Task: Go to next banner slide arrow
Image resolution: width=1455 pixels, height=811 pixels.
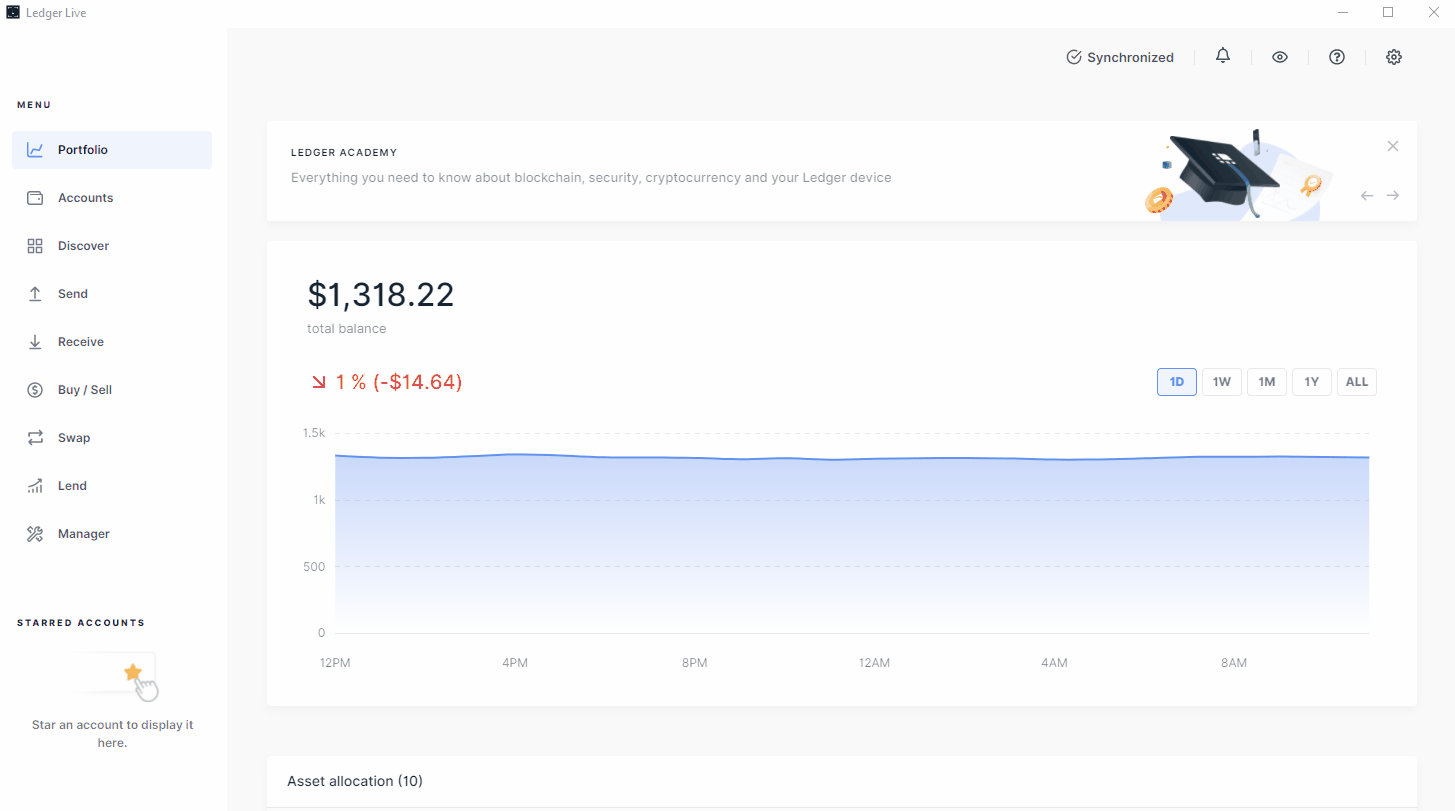Action: 1393,195
